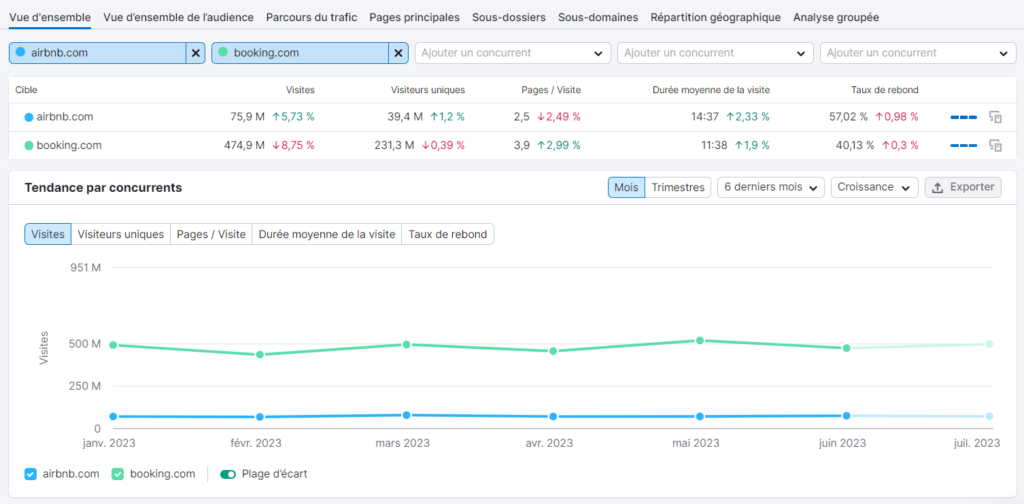1024x504 pixels.
Task: Click green dot next to booking.com in table
Action: [x=29, y=146]
